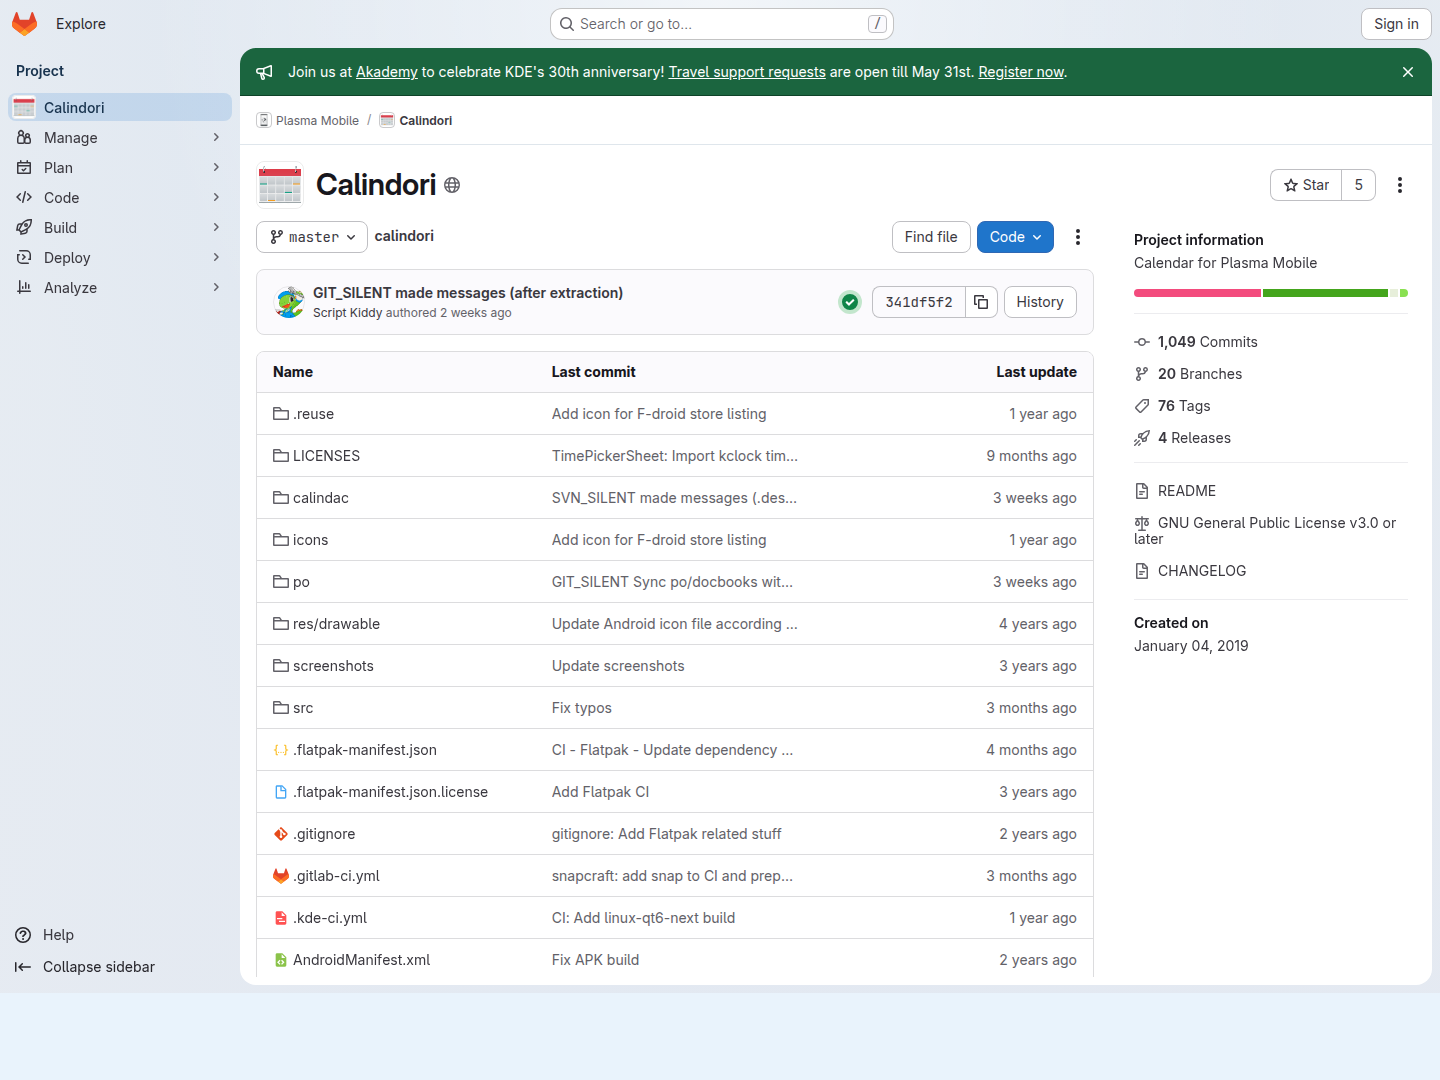Expand the Code sidebar section
Image resolution: width=1440 pixels, height=1080 pixels.
click(120, 198)
